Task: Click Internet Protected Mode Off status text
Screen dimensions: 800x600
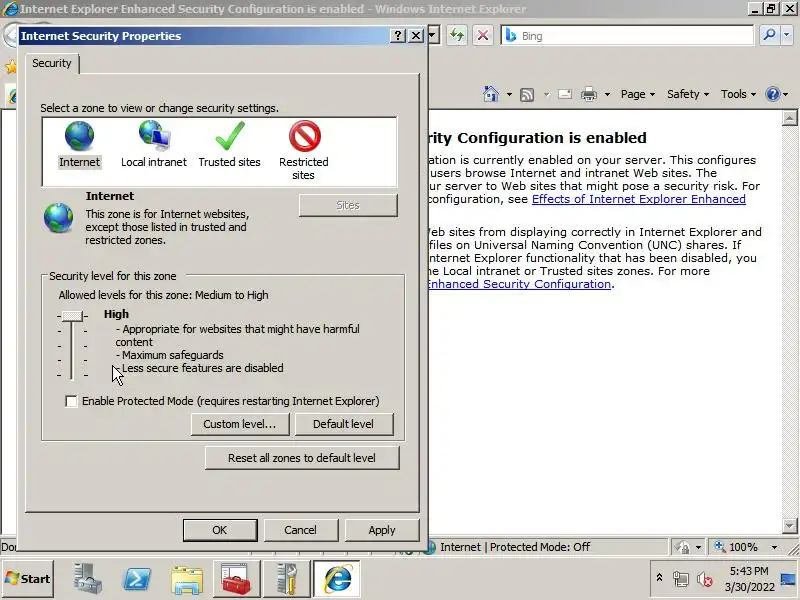Action: point(515,547)
